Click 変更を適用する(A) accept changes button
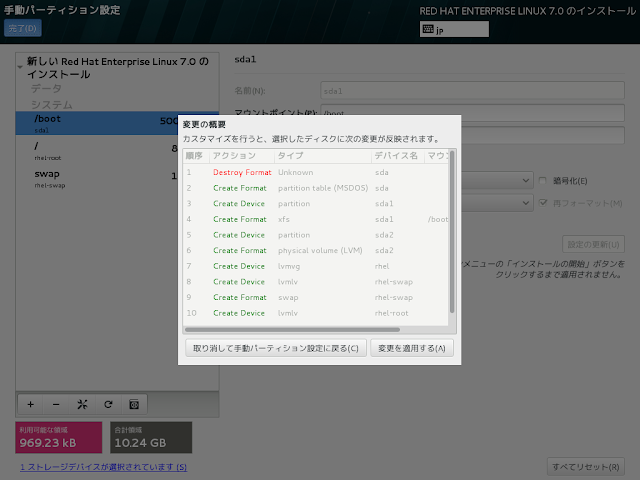Image resolution: width=640 pixels, height=480 pixels. point(412,348)
